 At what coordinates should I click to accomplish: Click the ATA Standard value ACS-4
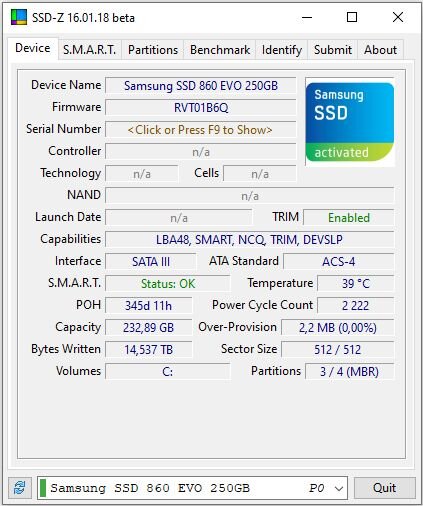coord(339,262)
